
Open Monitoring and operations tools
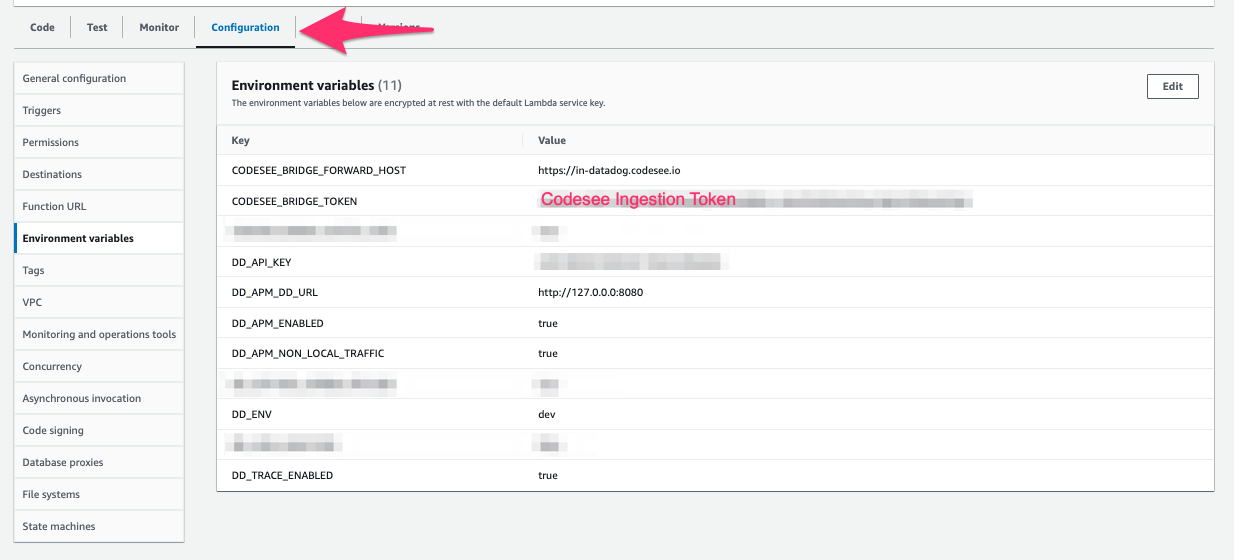tap(99, 334)
